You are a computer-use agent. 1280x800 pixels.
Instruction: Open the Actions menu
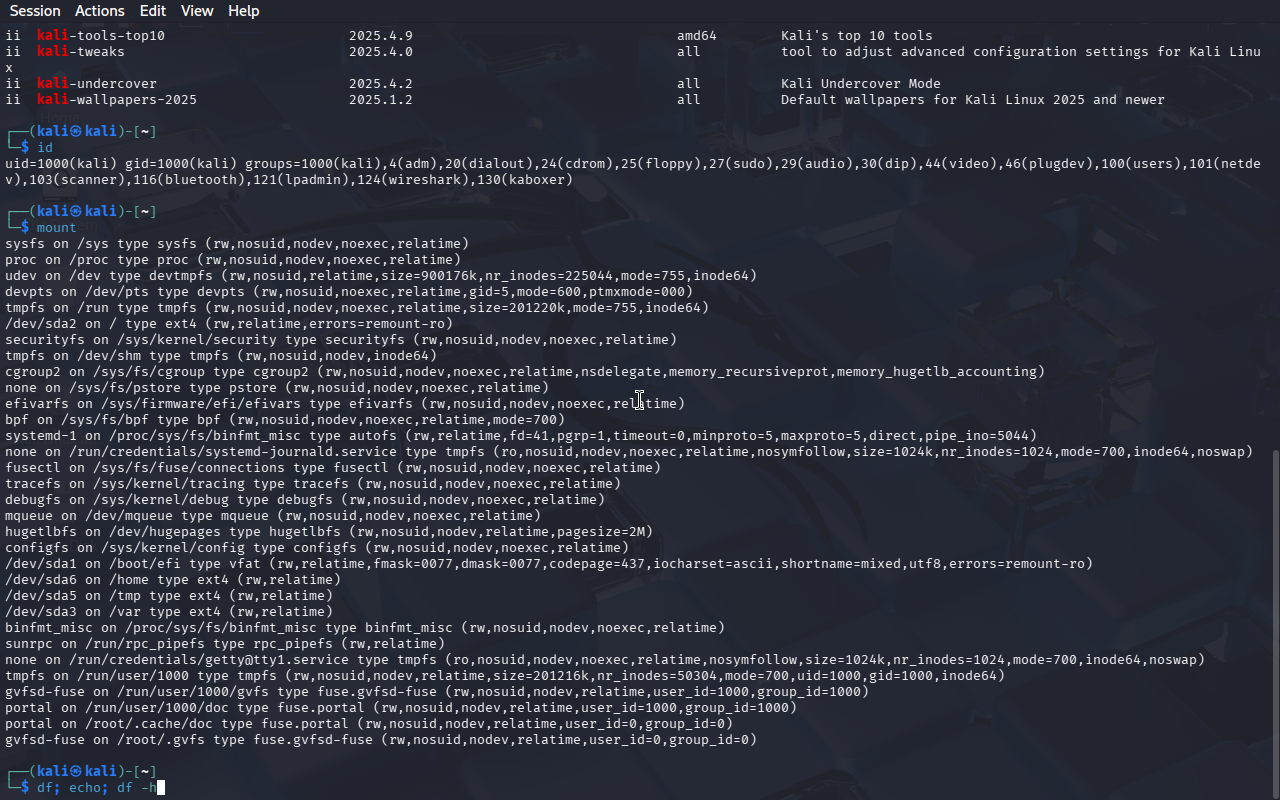point(100,11)
